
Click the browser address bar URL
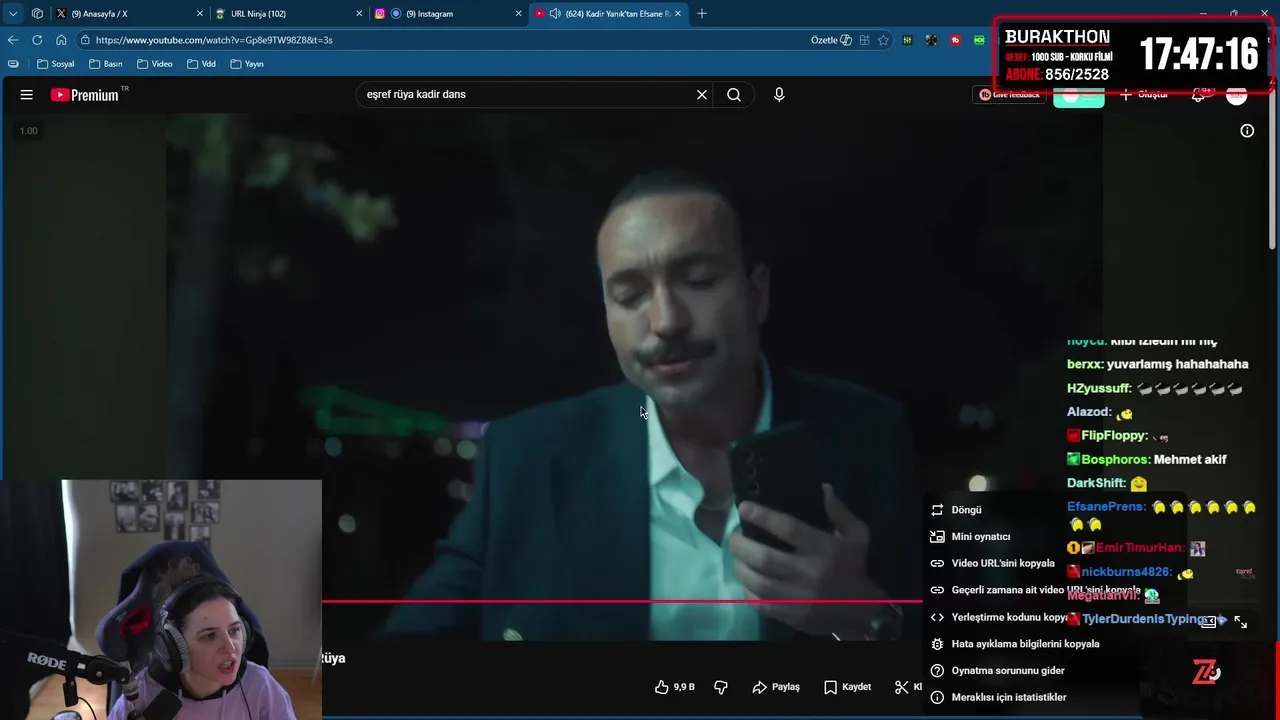point(214,40)
